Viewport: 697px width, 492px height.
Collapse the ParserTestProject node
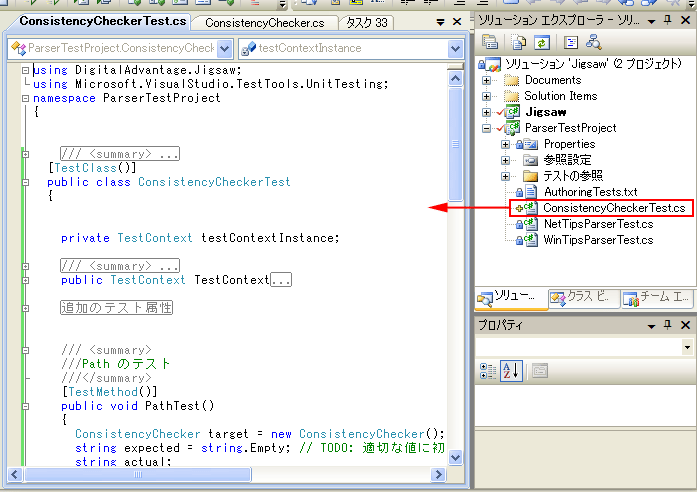click(x=486, y=128)
